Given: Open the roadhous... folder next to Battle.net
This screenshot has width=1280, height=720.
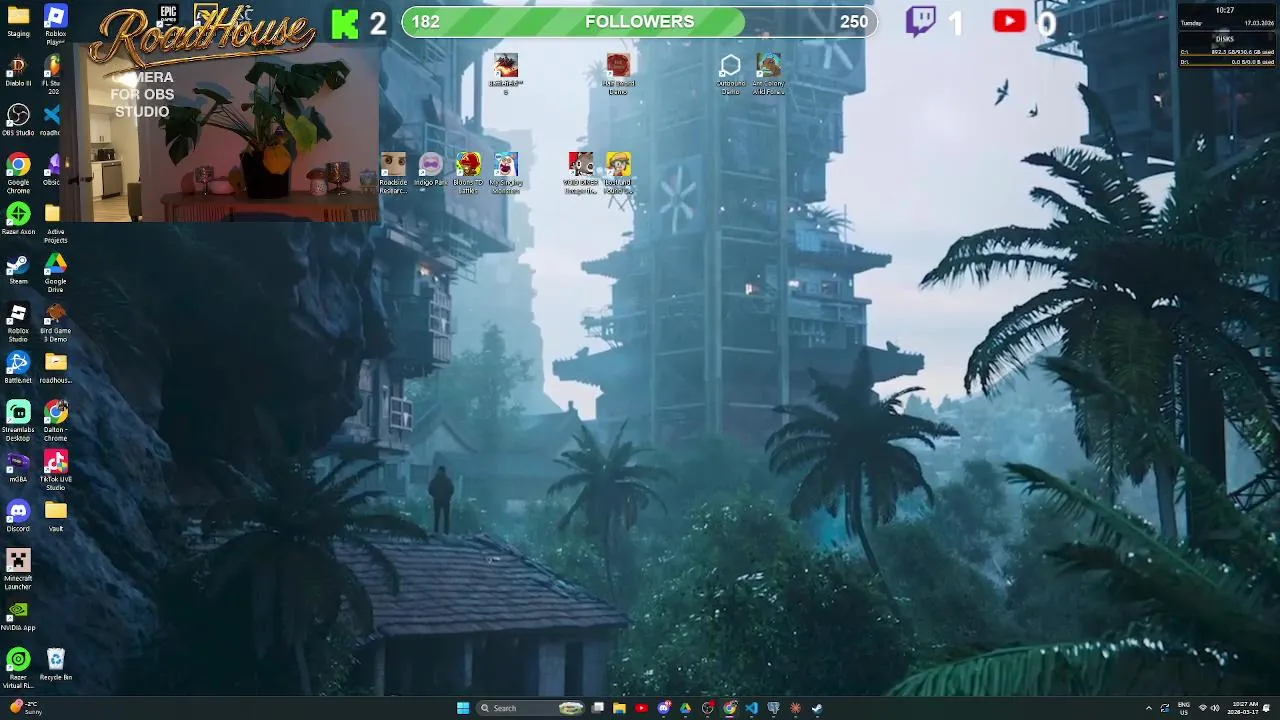Looking at the screenshot, I should 55,368.
